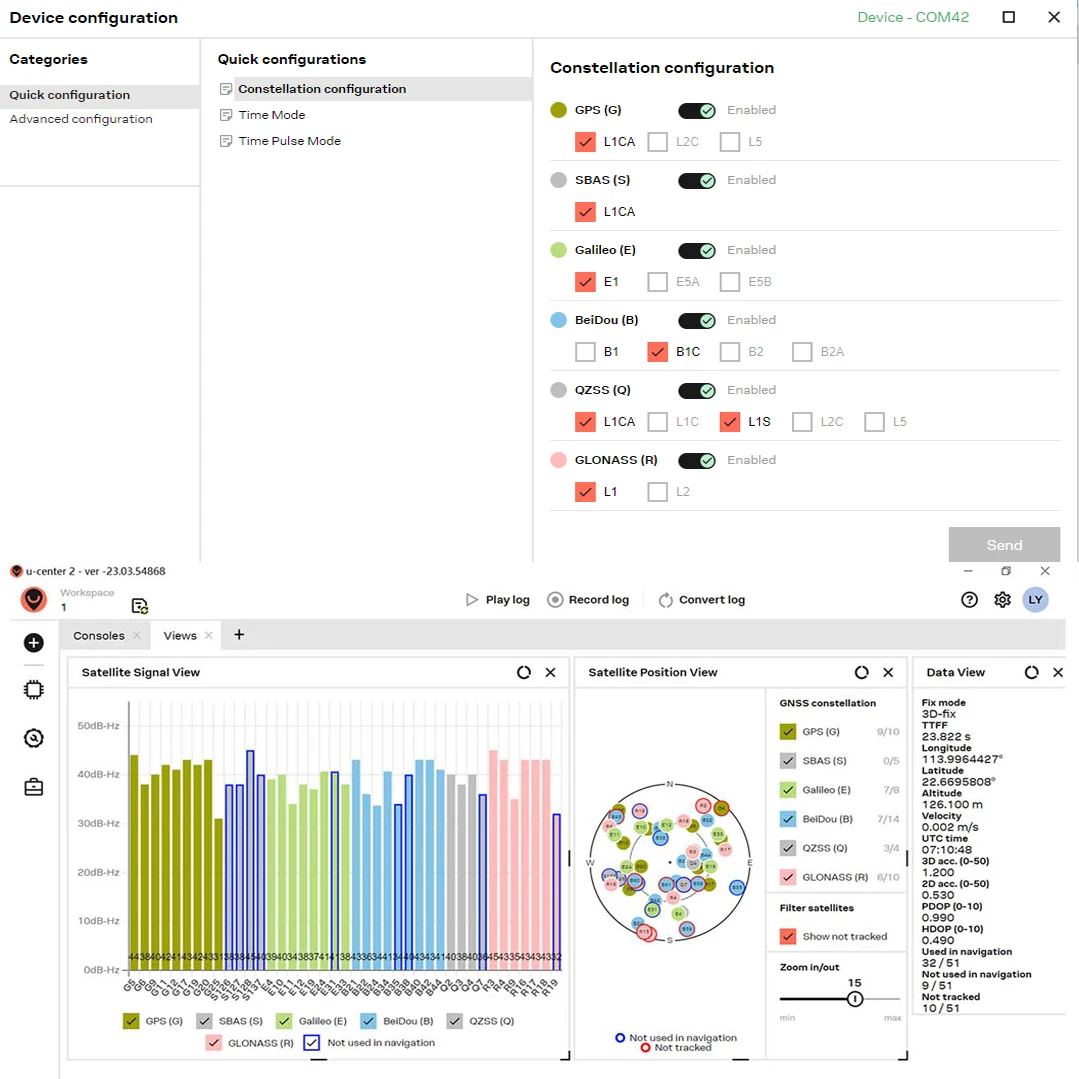Click the help question mark icon

(x=969, y=600)
